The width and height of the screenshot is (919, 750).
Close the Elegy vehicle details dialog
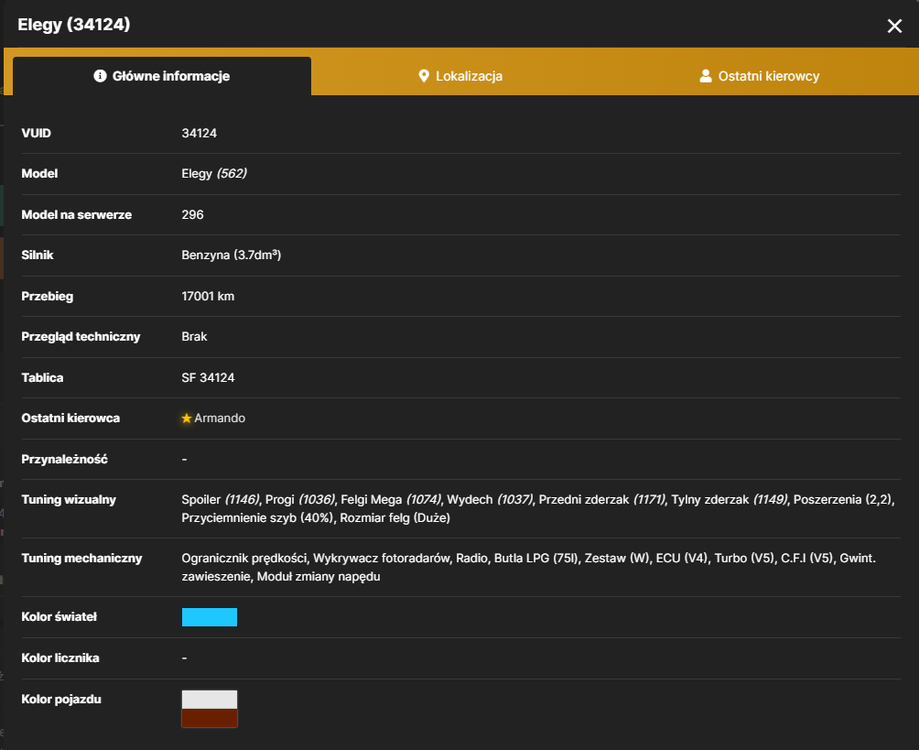894,26
